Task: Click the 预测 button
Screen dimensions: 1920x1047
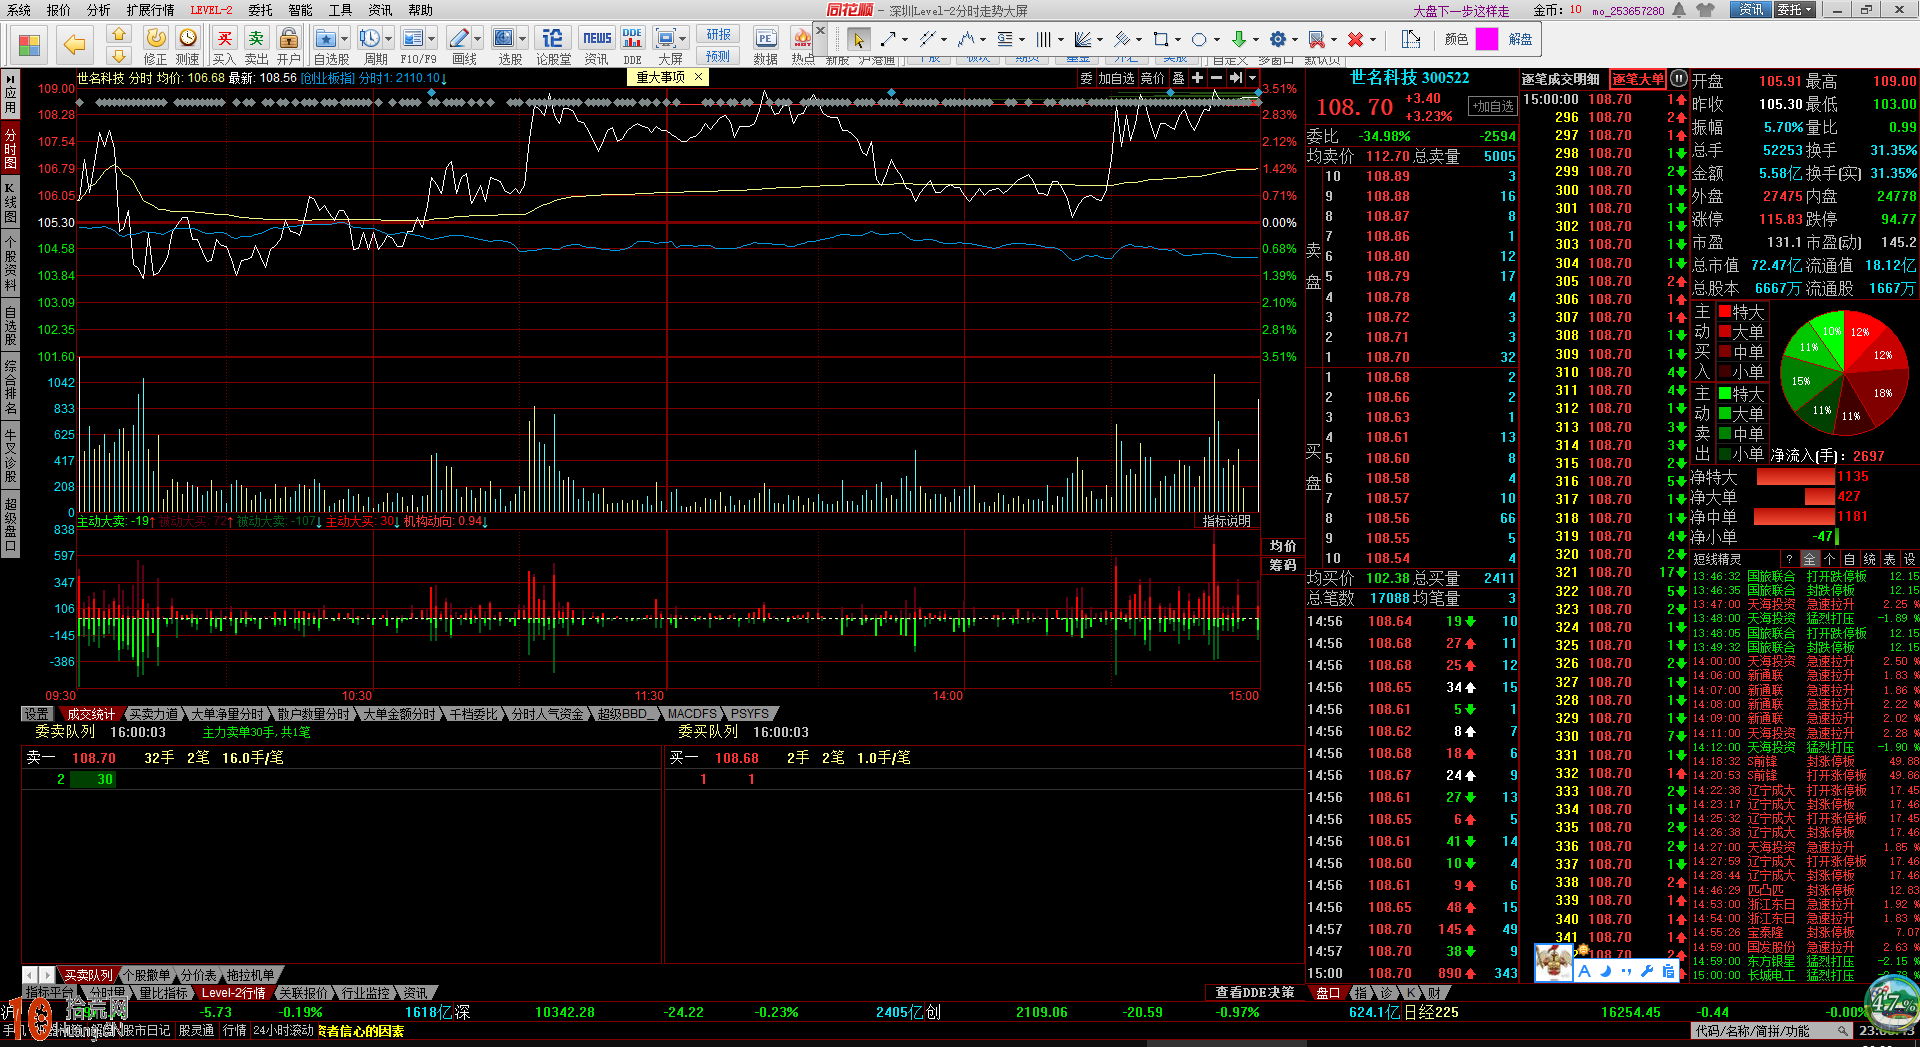Action: tap(718, 56)
